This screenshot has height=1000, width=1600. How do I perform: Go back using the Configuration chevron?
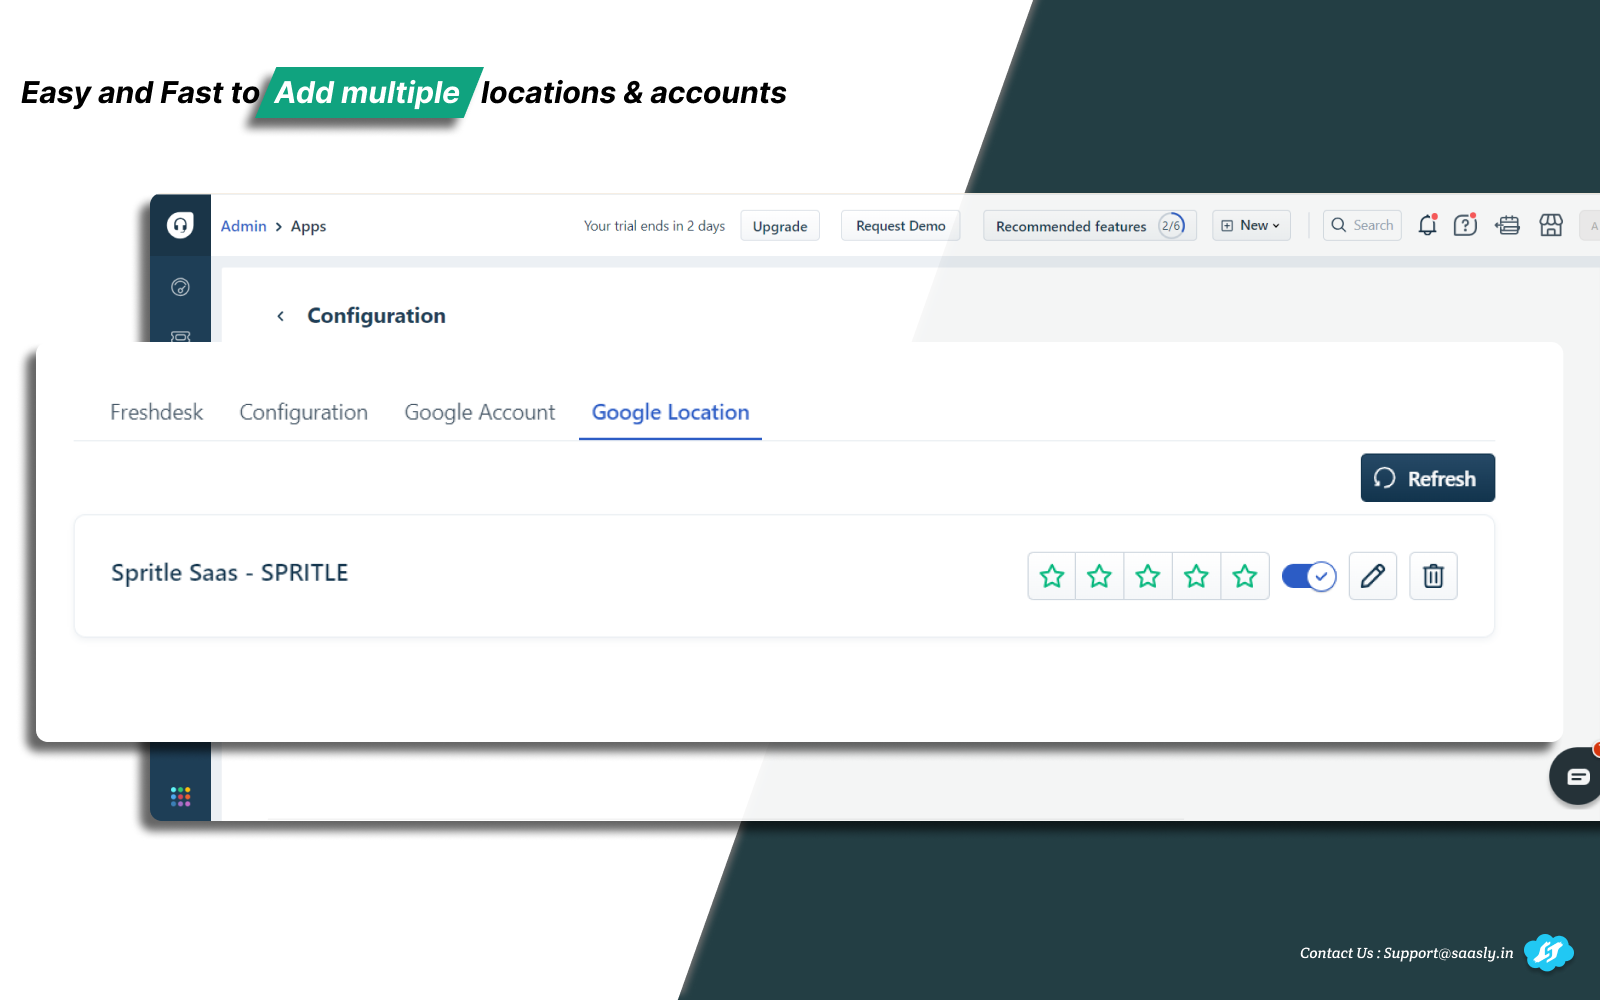tap(281, 316)
